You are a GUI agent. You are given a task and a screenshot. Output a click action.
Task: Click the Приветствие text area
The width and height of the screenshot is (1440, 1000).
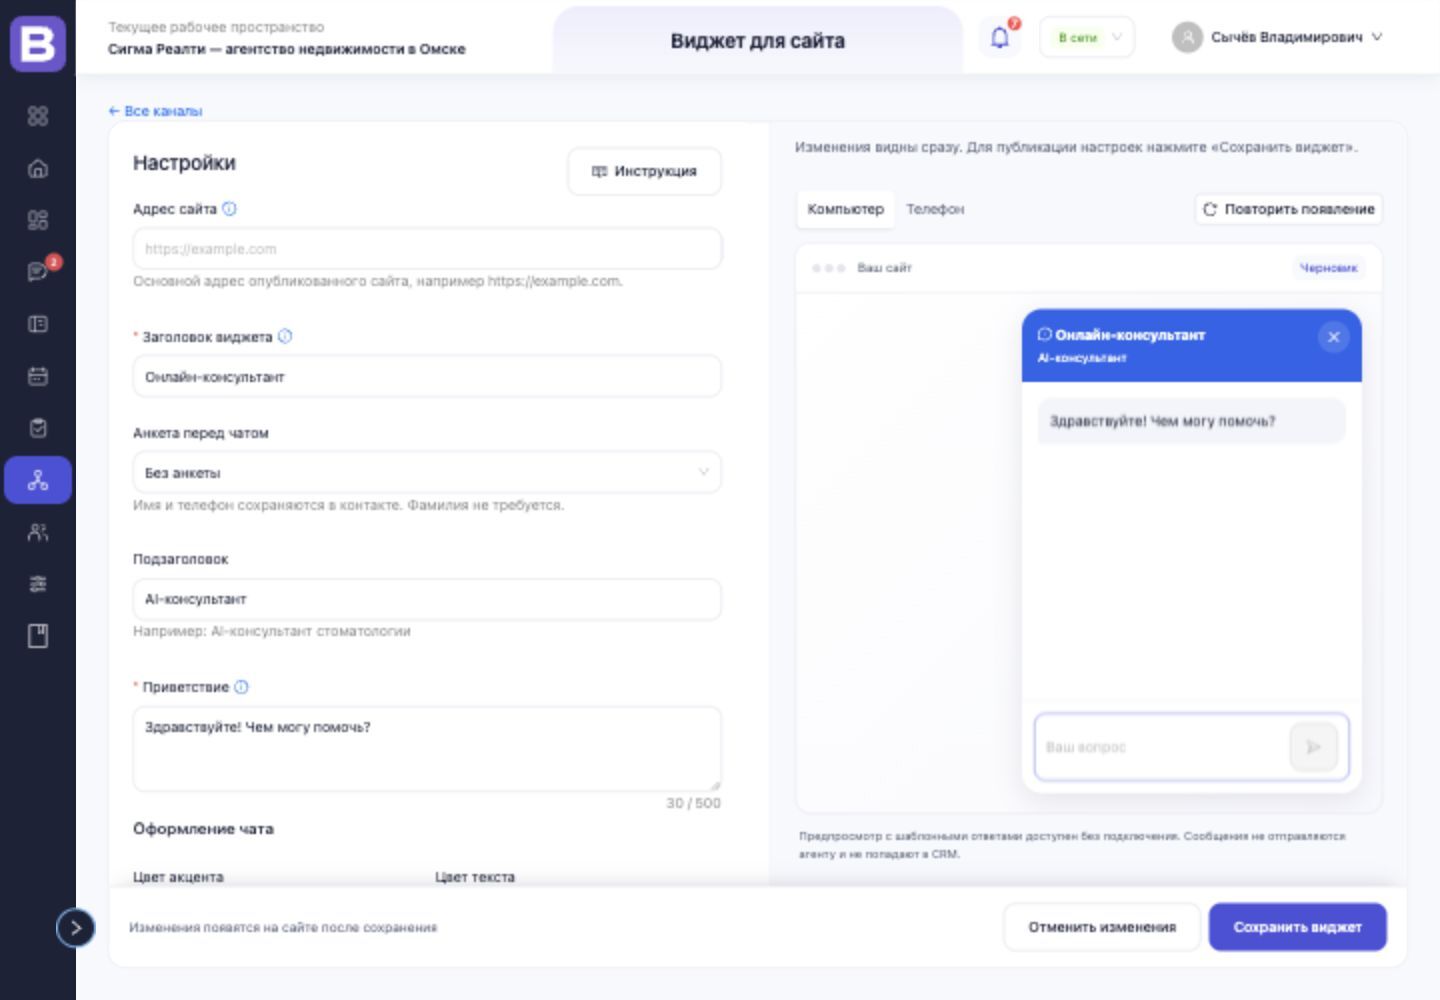(427, 749)
